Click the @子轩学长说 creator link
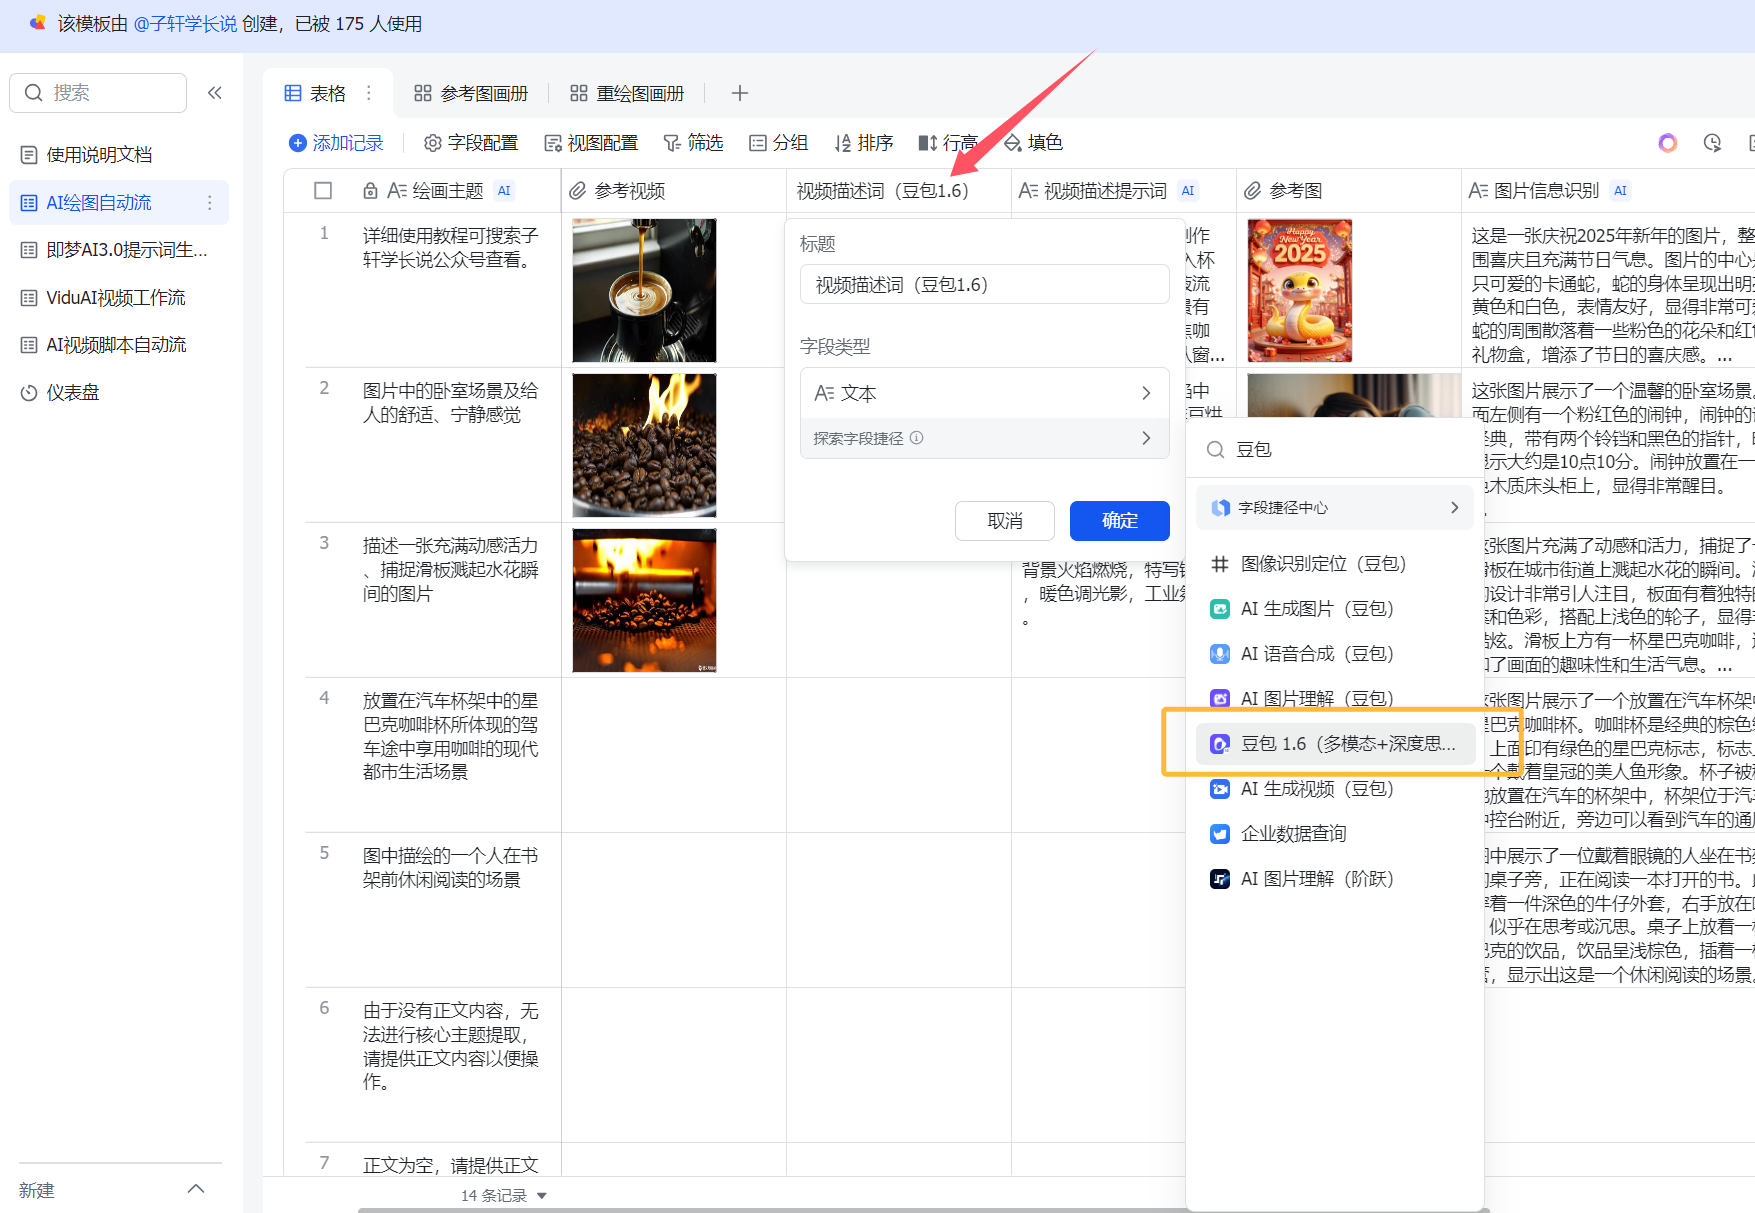Screen dimensions: 1755x1213 point(185,24)
